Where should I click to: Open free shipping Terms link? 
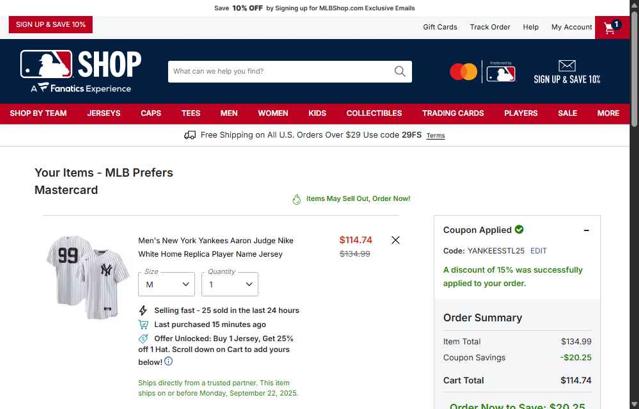(x=436, y=136)
